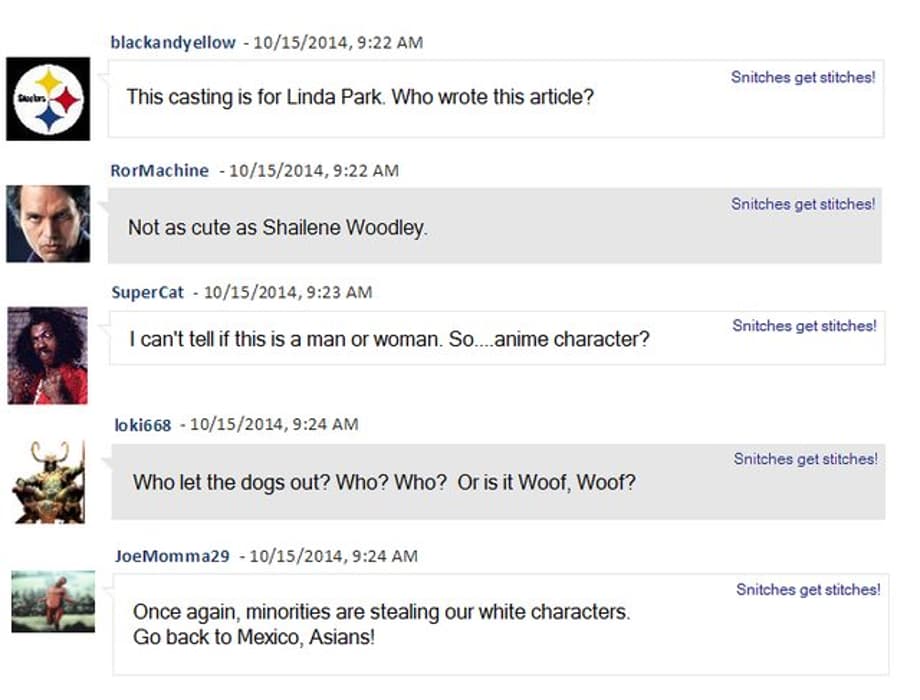Click loki668's horned-helmet avatar
920x700 pixels.
(48, 482)
